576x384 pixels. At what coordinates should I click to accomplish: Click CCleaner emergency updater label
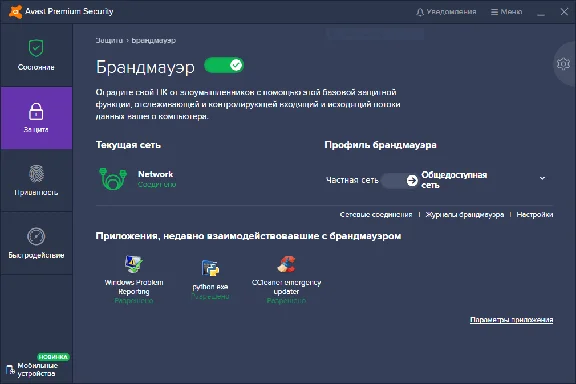pyautogui.click(x=286, y=287)
